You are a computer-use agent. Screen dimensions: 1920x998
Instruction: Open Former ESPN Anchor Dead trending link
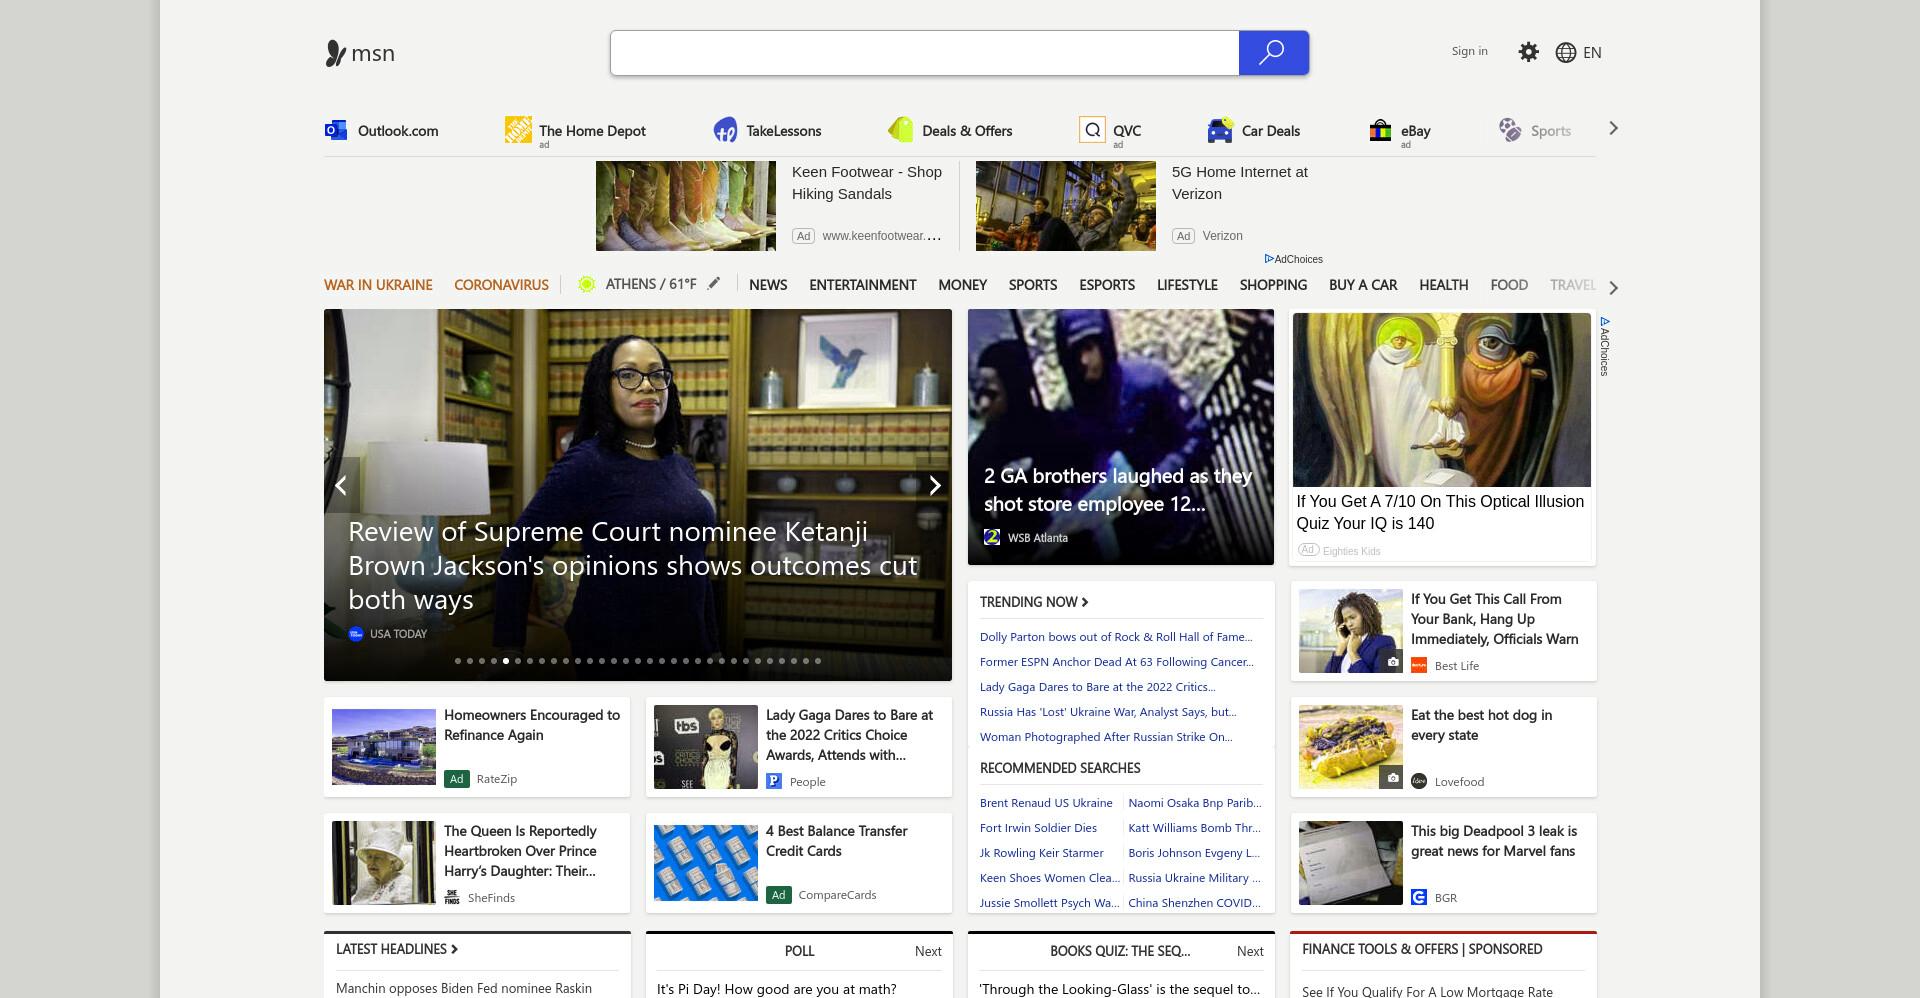pos(1116,662)
